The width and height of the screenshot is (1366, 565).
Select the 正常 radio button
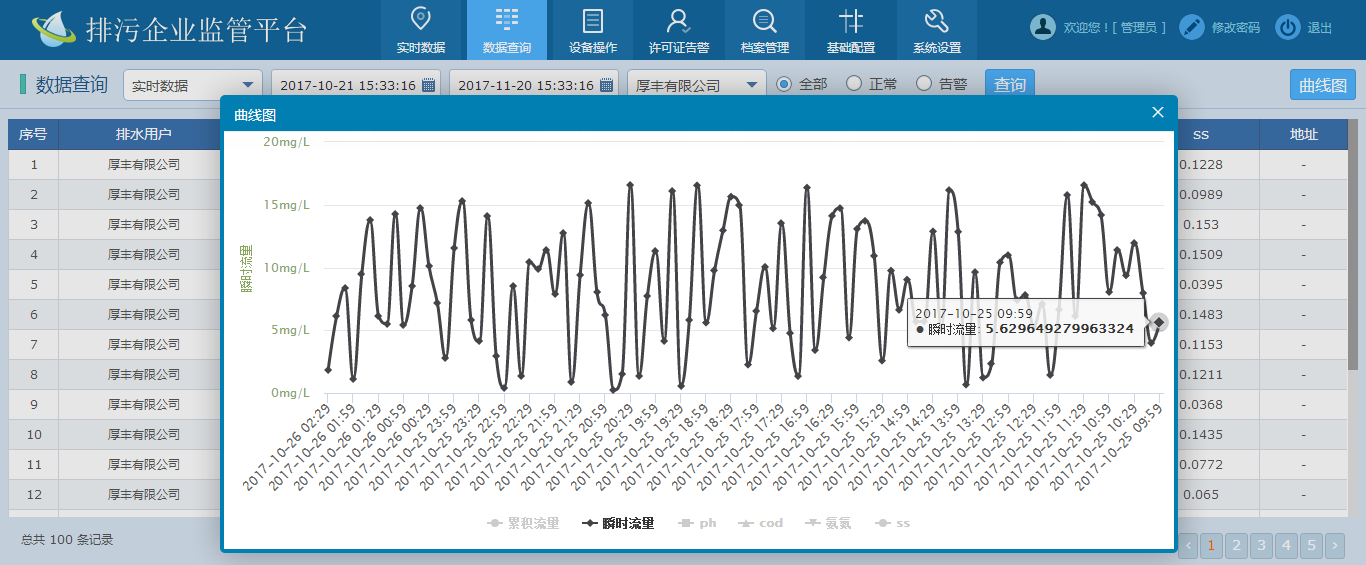(x=854, y=84)
